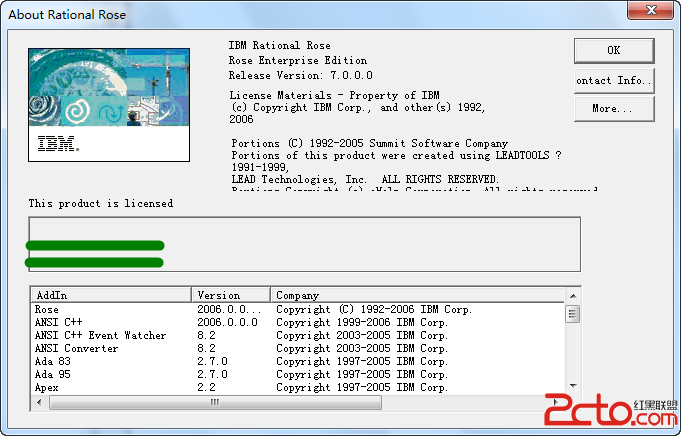Click the More... button
The width and height of the screenshot is (681, 436).
[614, 109]
